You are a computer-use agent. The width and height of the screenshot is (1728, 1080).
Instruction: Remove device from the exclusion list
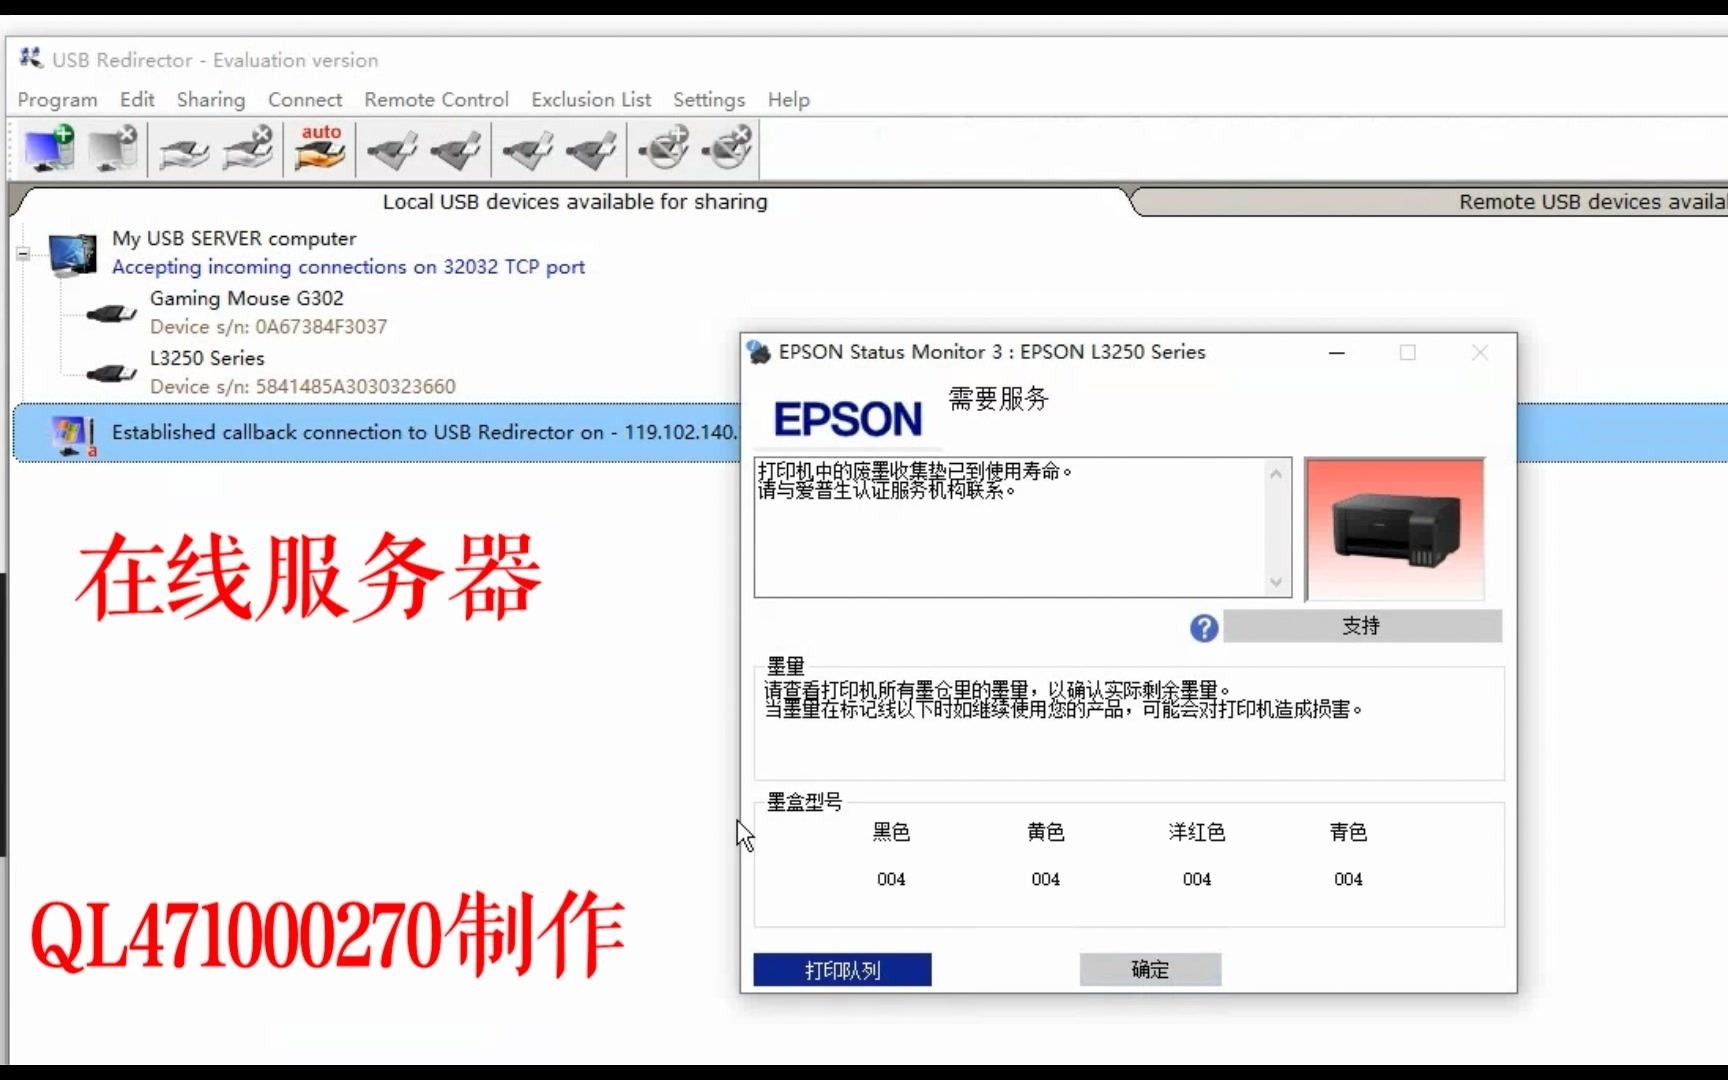coord(727,148)
